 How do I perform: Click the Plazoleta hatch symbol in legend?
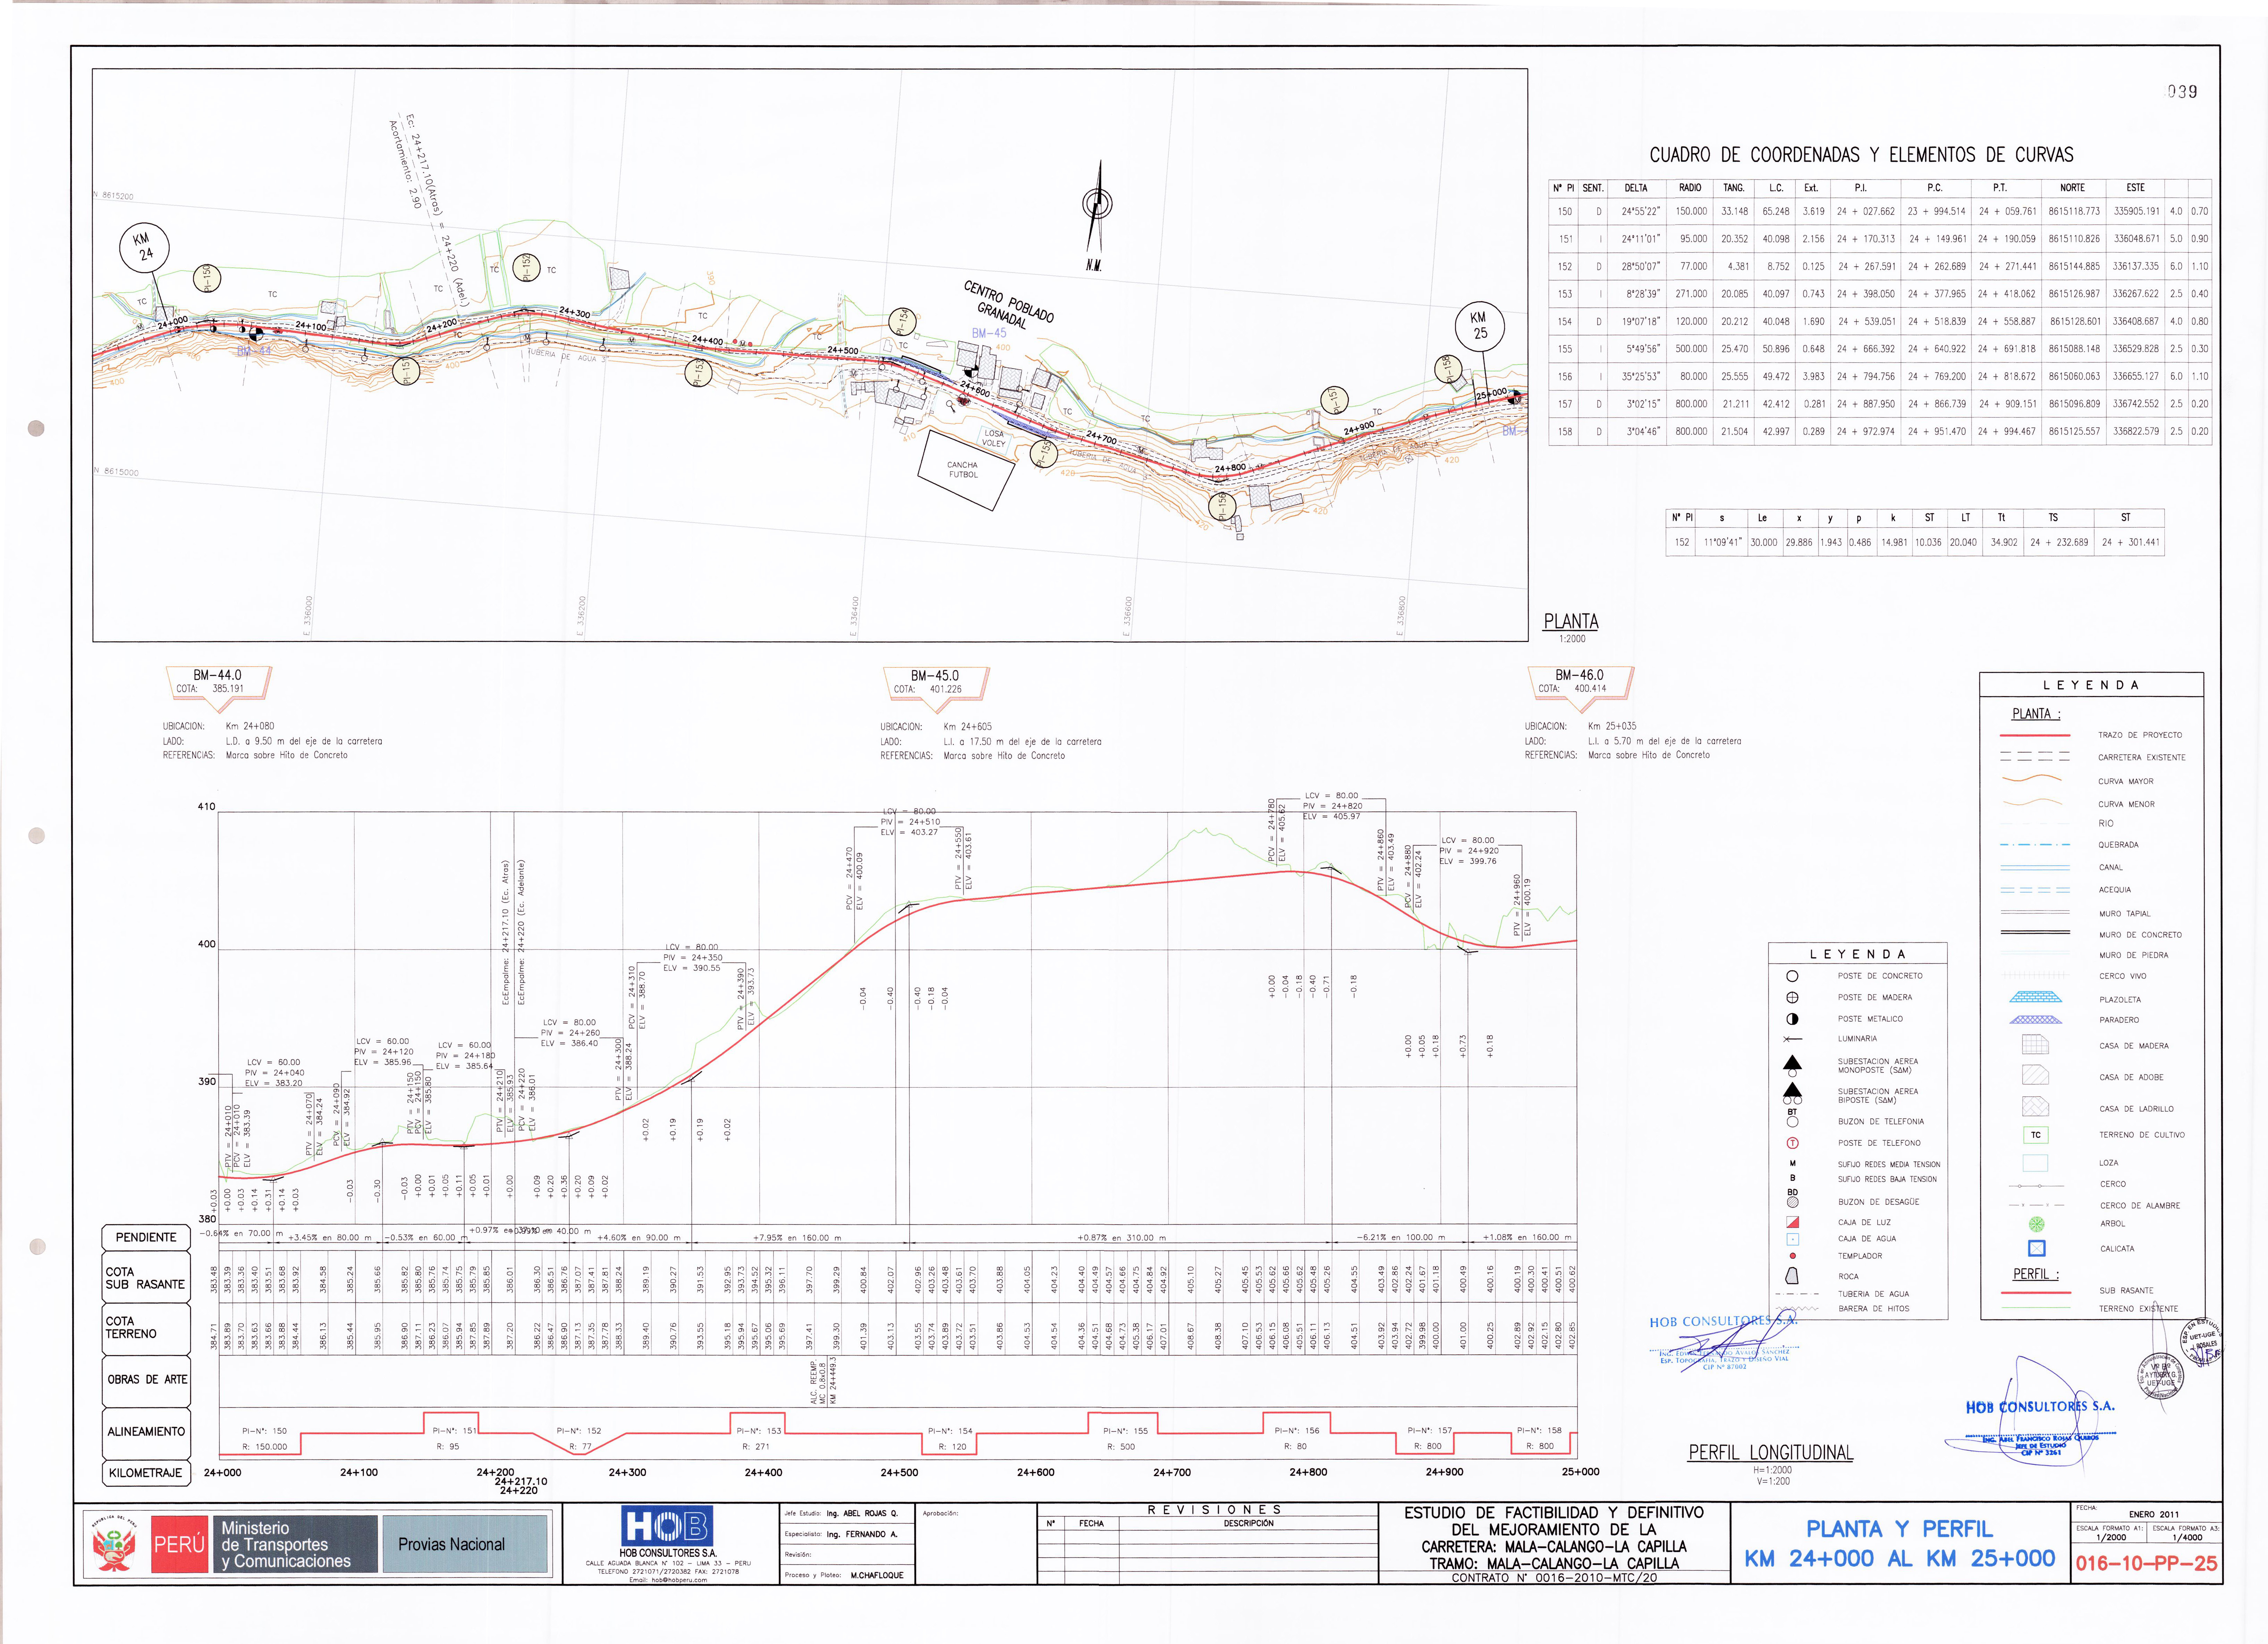point(2035,997)
